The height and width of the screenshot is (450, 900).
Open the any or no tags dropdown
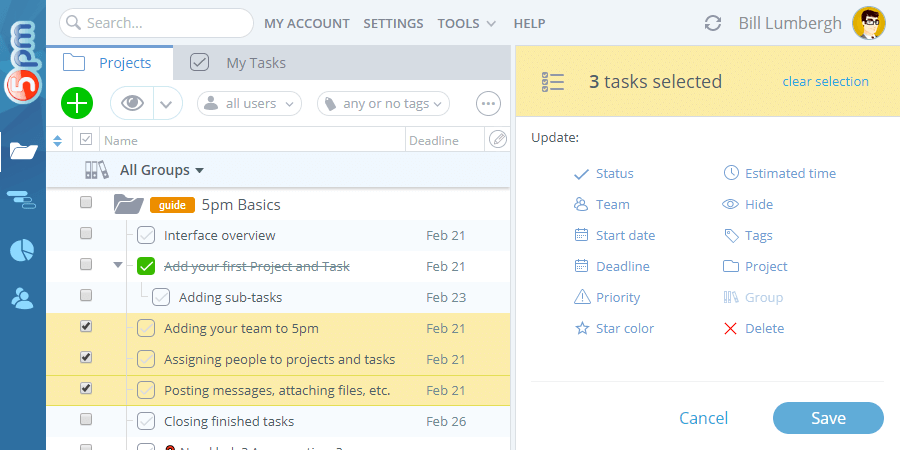coord(383,104)
